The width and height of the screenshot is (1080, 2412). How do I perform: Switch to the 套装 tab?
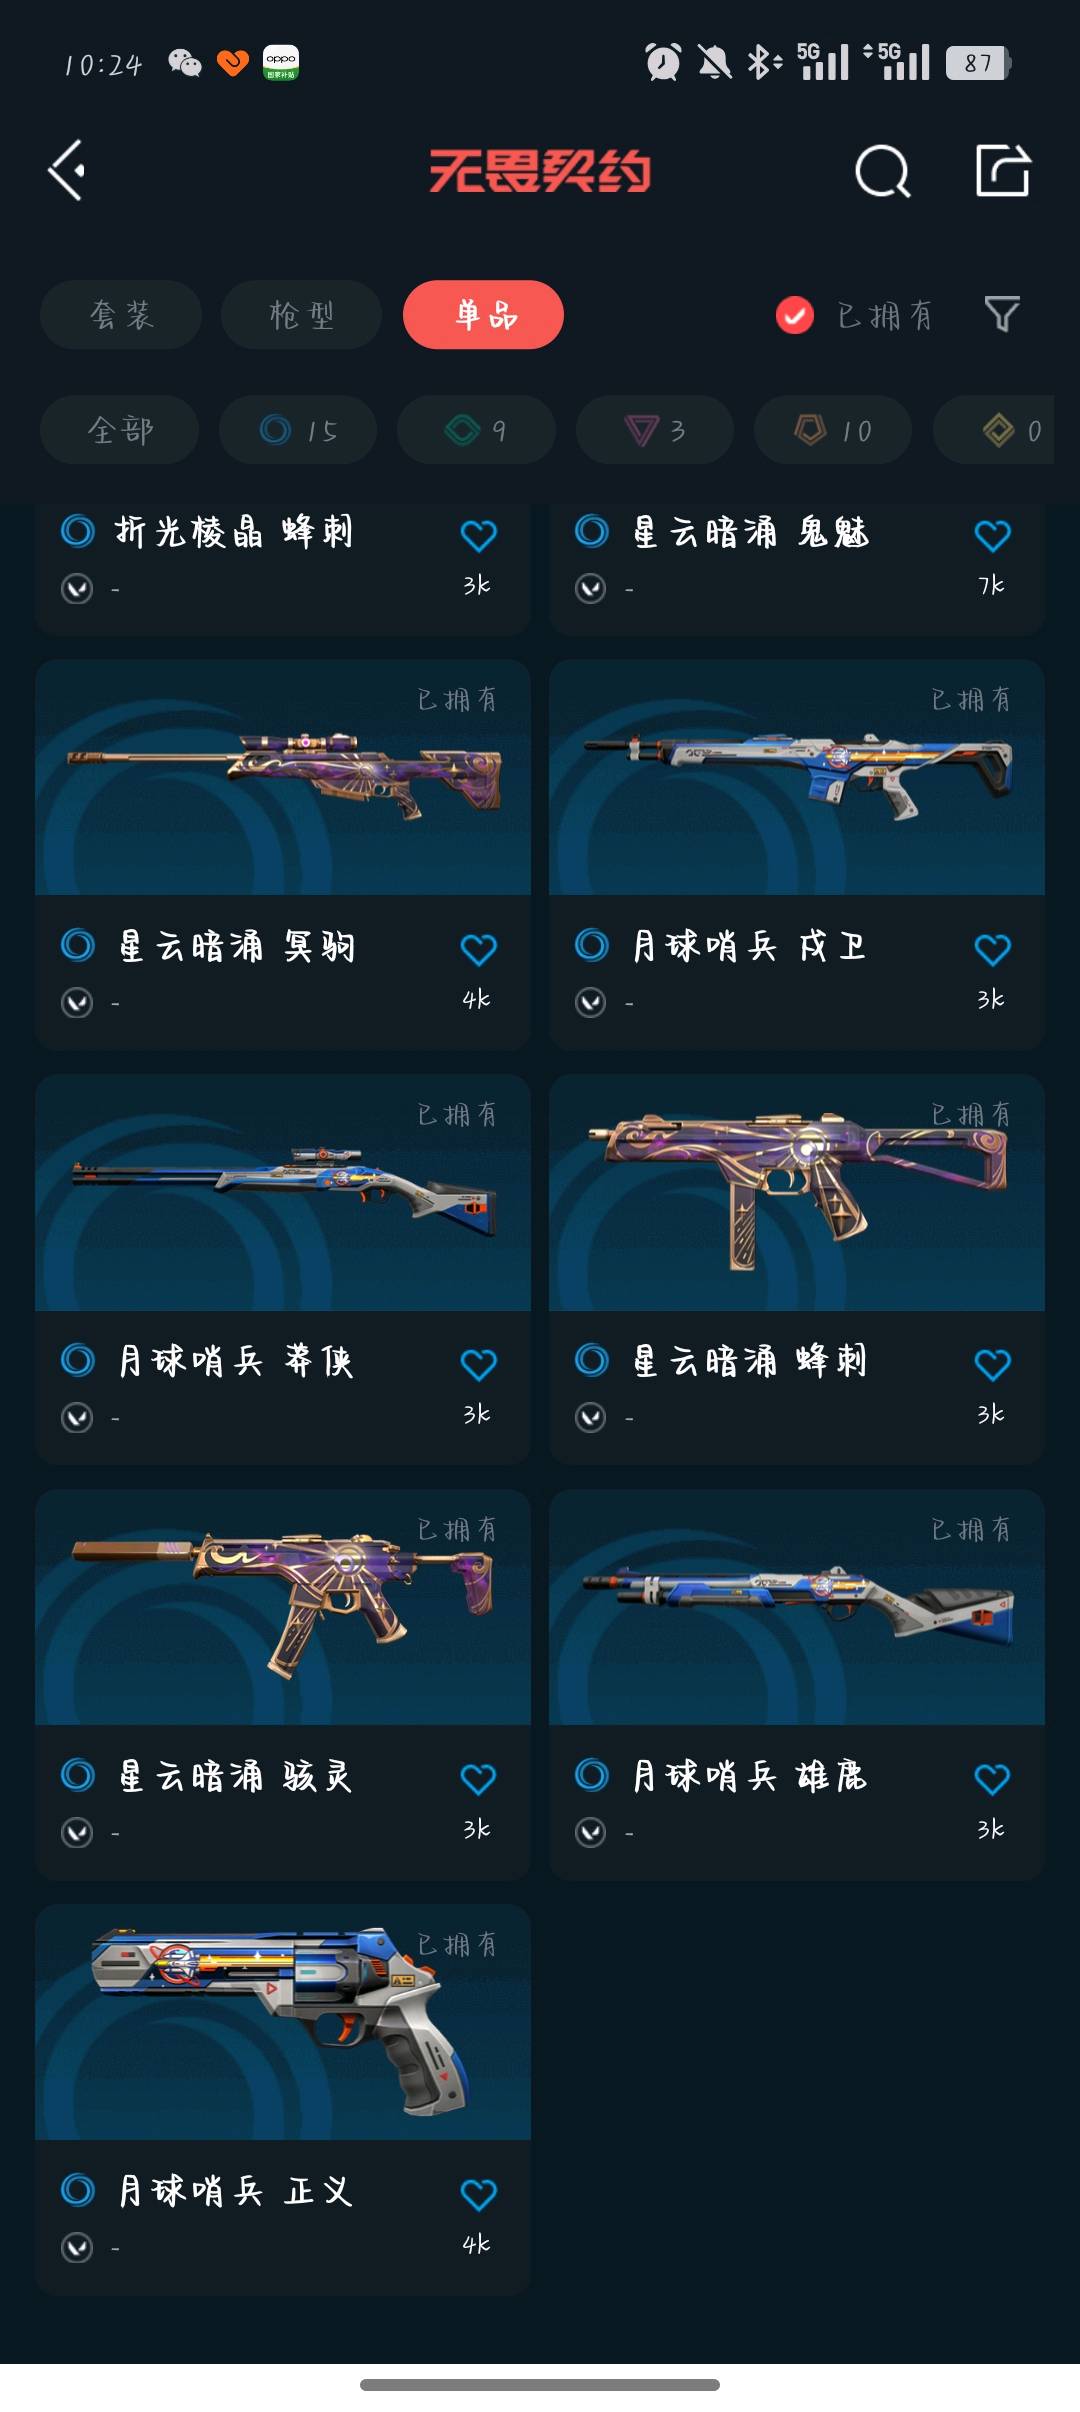click(x=121, y=315)
